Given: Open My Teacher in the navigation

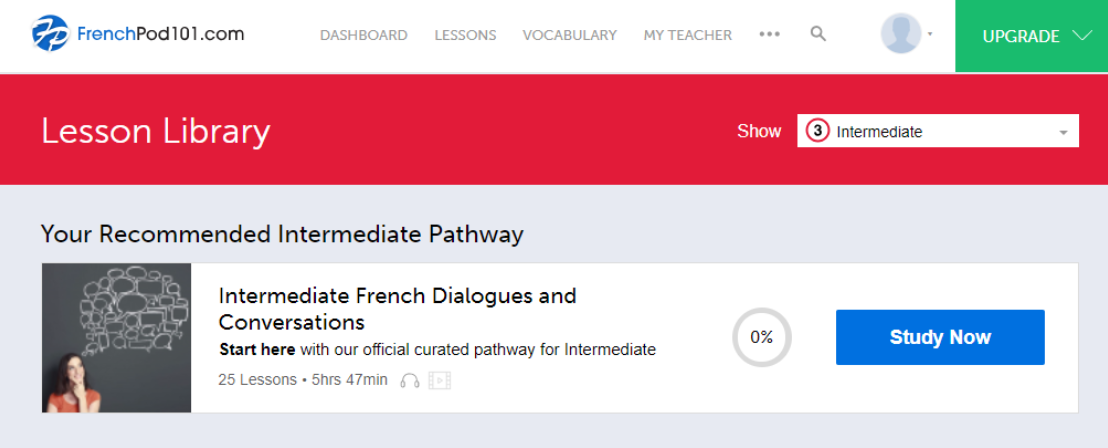Looking at the screenshot, I should (687, 35).
